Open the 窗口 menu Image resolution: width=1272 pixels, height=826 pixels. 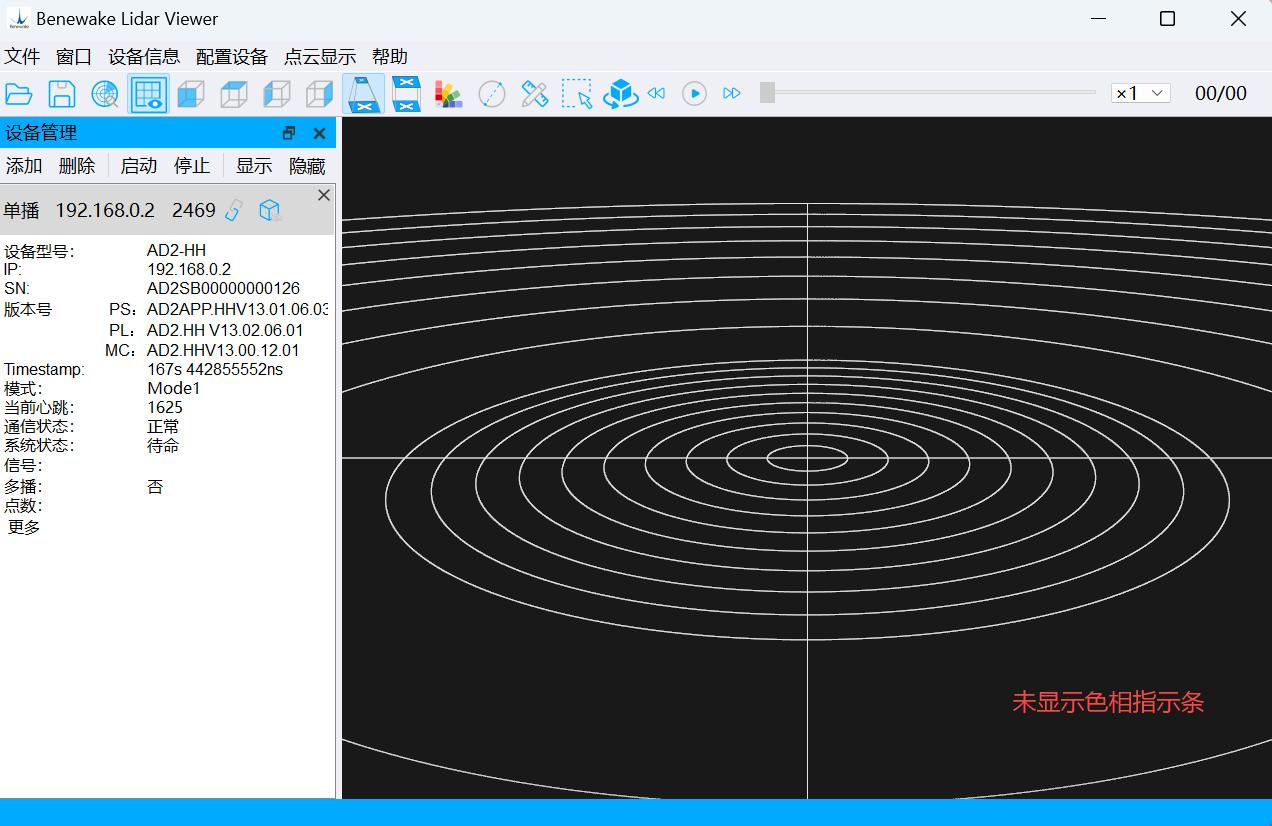click(x=74, y=57)
